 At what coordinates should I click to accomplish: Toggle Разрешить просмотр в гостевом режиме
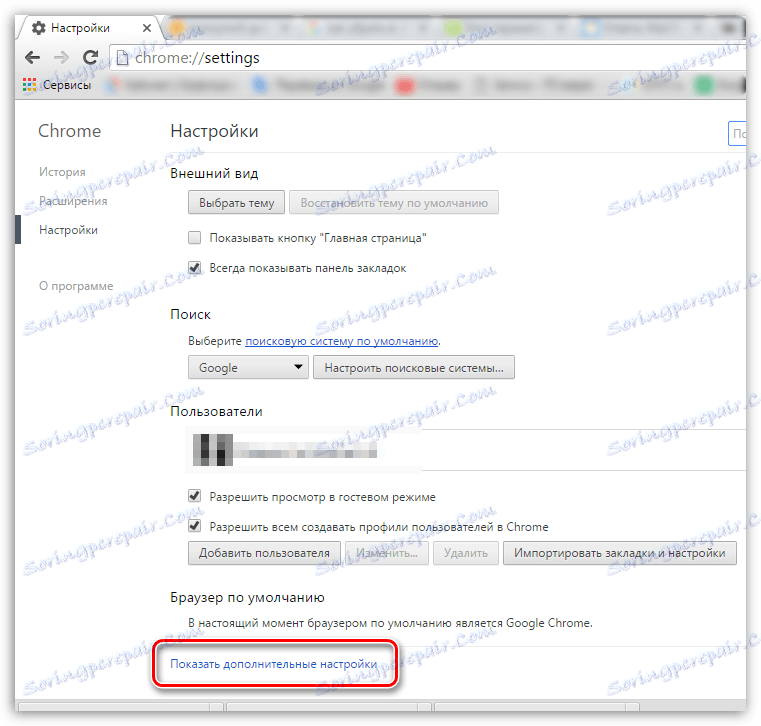click(195, 496)
